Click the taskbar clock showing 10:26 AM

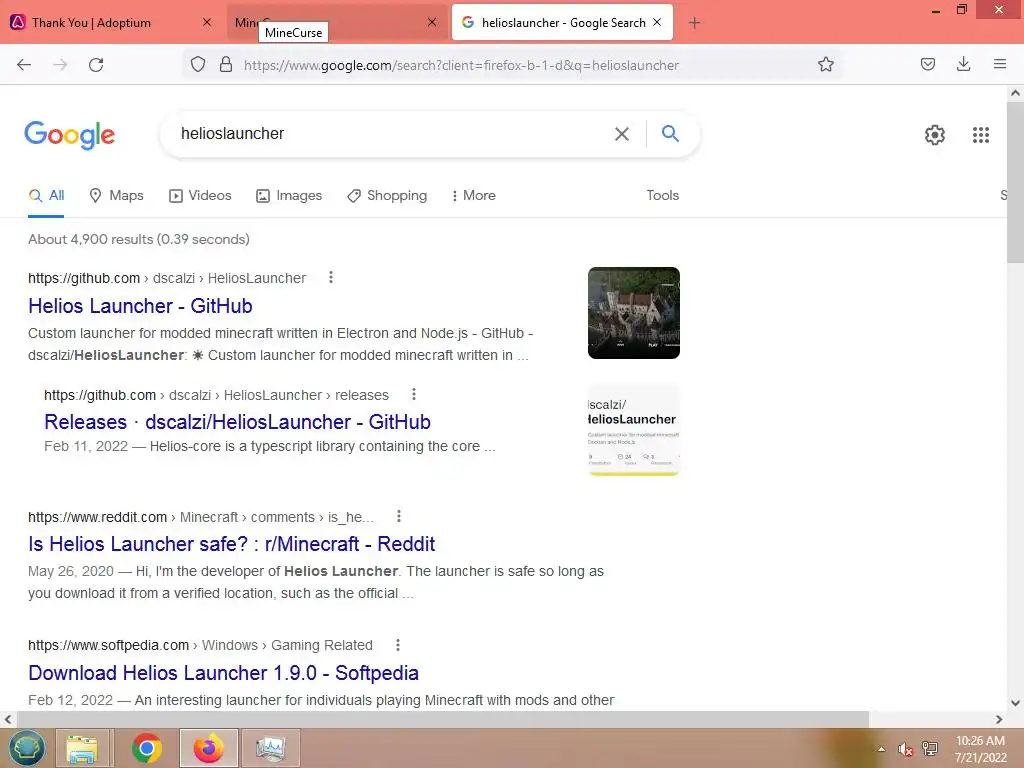point(980,749)
